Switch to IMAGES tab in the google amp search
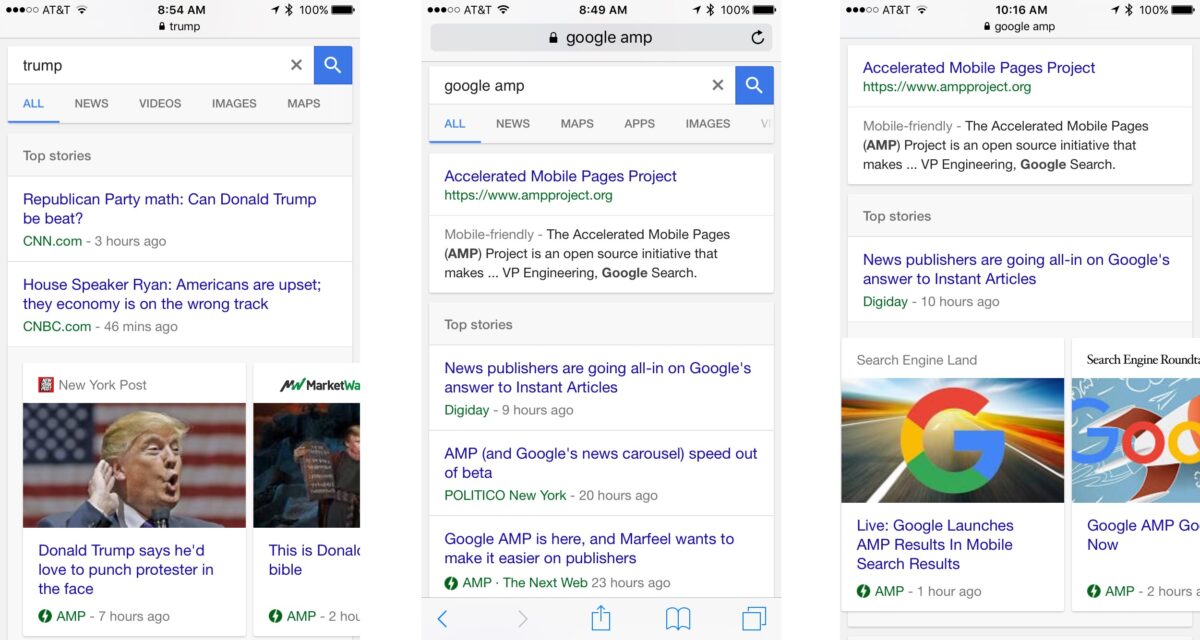This screenshot has width=1200, height=640. click(708, 124)
